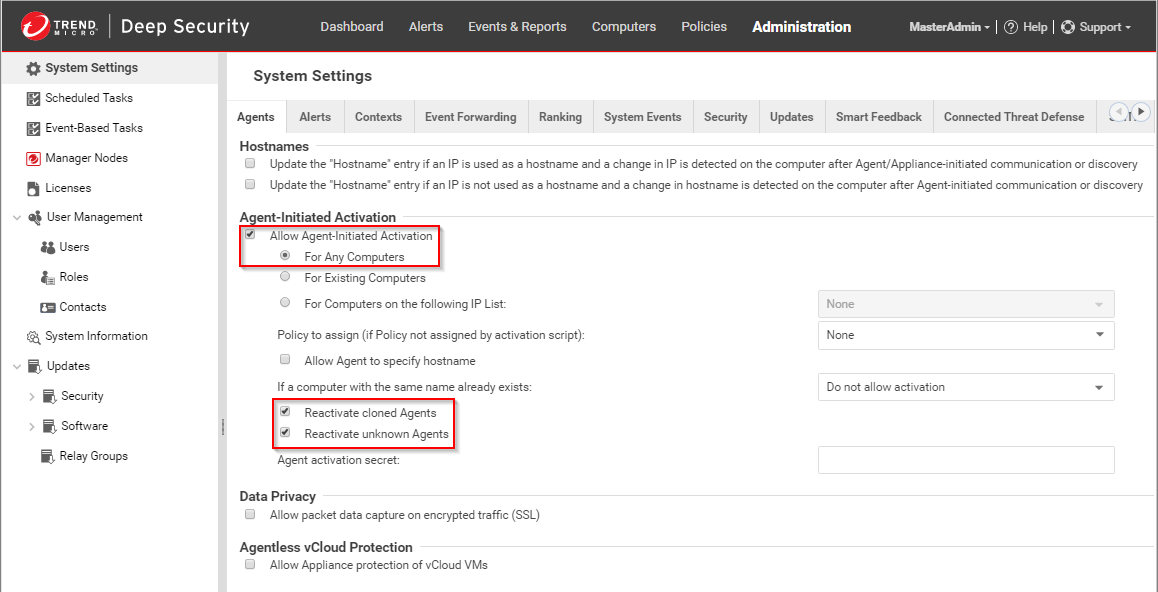Expand the Security updates tree node
Image resolution: width=1158 pixels, height=592 pixels.
31,397
